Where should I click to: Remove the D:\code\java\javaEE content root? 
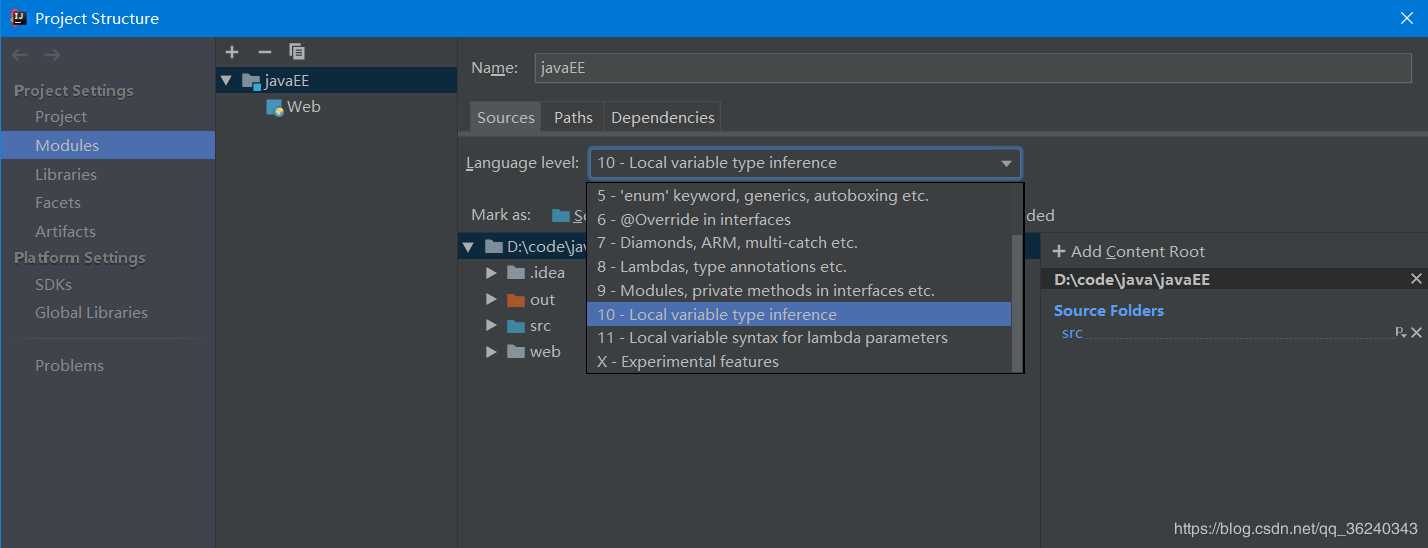[x=1416, y=279]
